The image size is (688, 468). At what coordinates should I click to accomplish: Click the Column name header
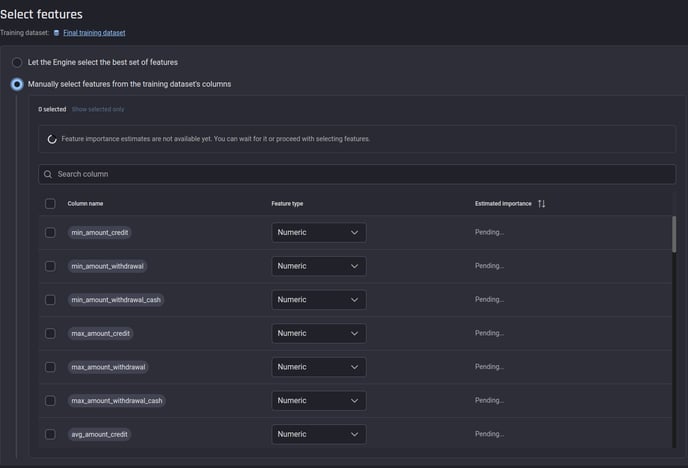tap(85, 204)
